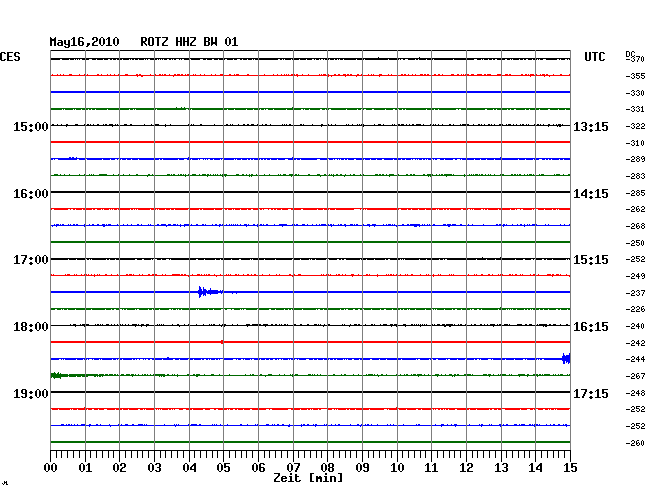The image size is (650, 494).
Task: Click the DC offset value -244
Action: (x=635, y=359)
